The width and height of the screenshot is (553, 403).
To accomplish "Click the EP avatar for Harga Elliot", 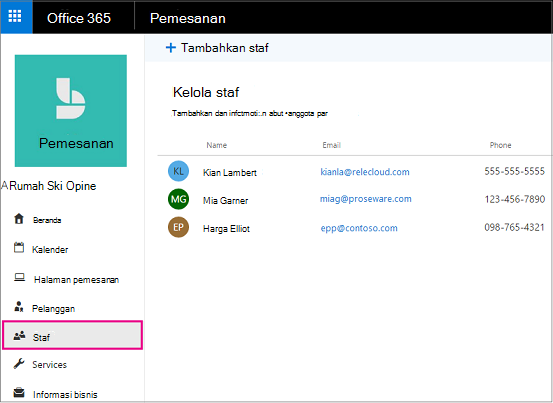I will tap(178, 227).
